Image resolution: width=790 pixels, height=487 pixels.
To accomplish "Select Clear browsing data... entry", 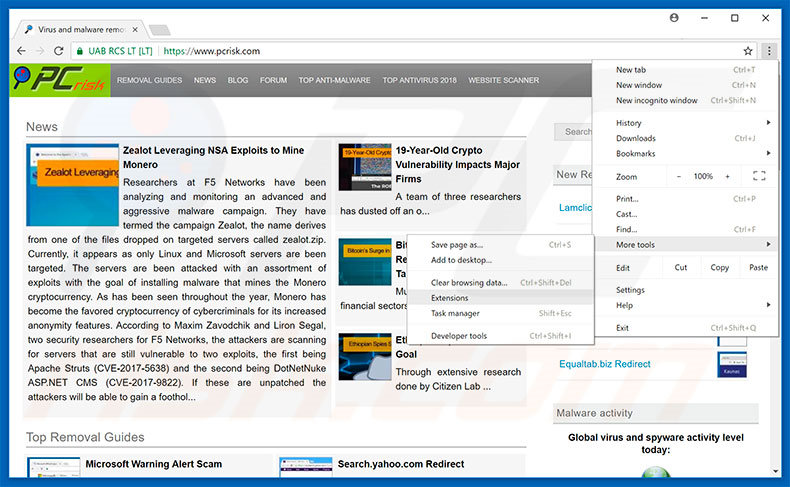I will tap(501, 283).
